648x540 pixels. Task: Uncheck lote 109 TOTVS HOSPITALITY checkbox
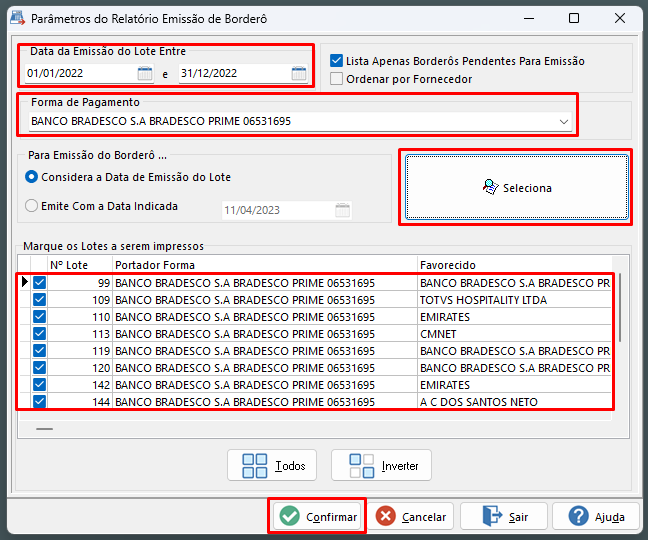pyautogui.click(x=40, y=300)
